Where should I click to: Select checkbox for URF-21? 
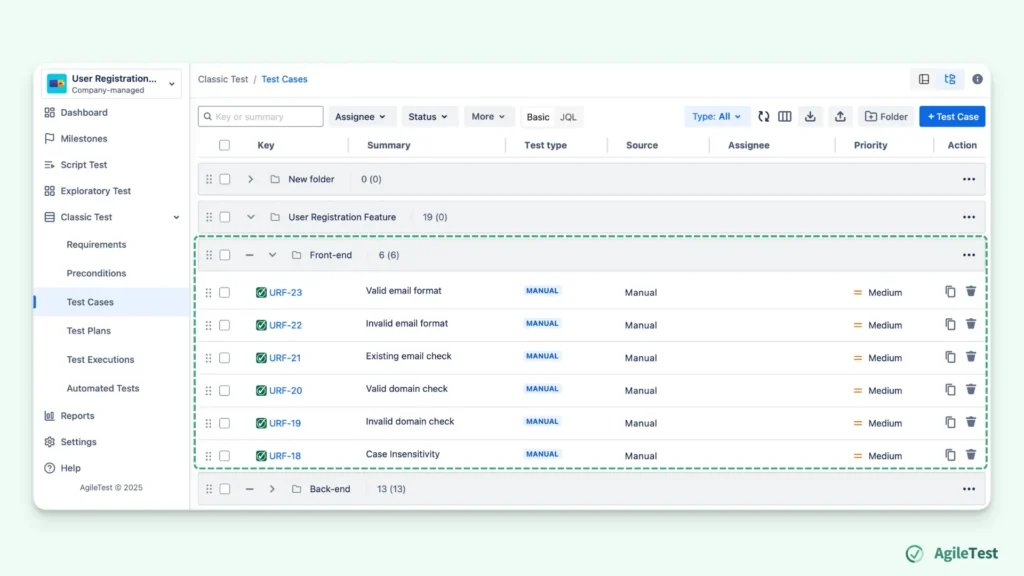(225, 358)
